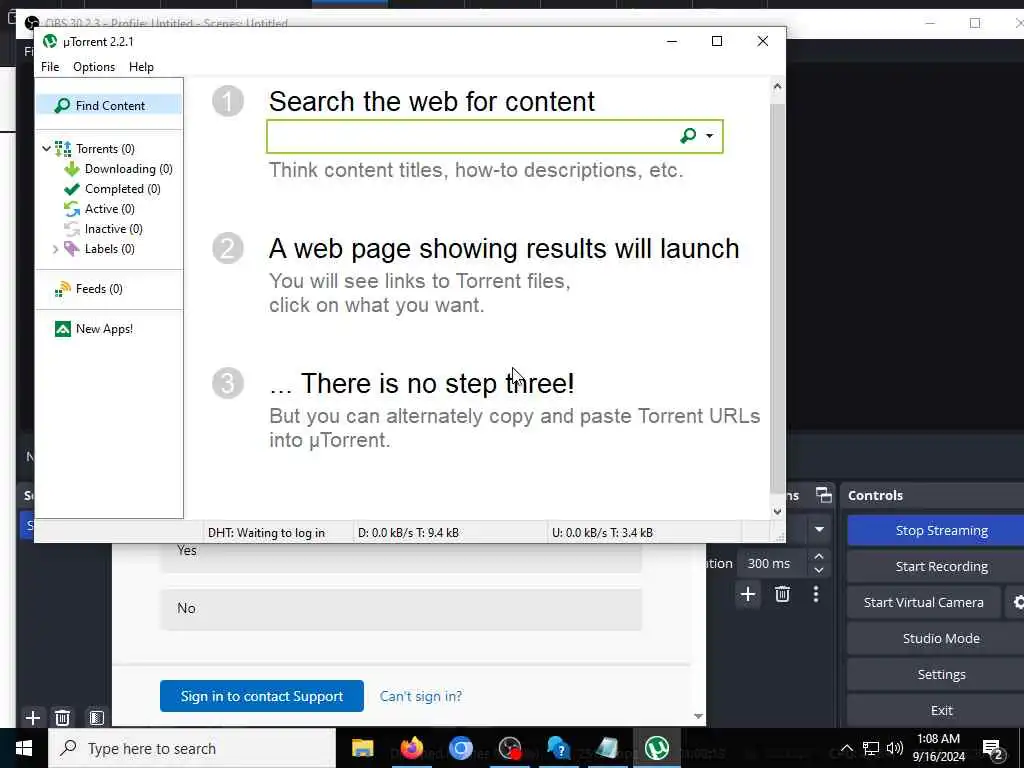The image size is (1024, 768).
Task: Remove scene with bottom-left trash icon
Action: tap(62, 718)
